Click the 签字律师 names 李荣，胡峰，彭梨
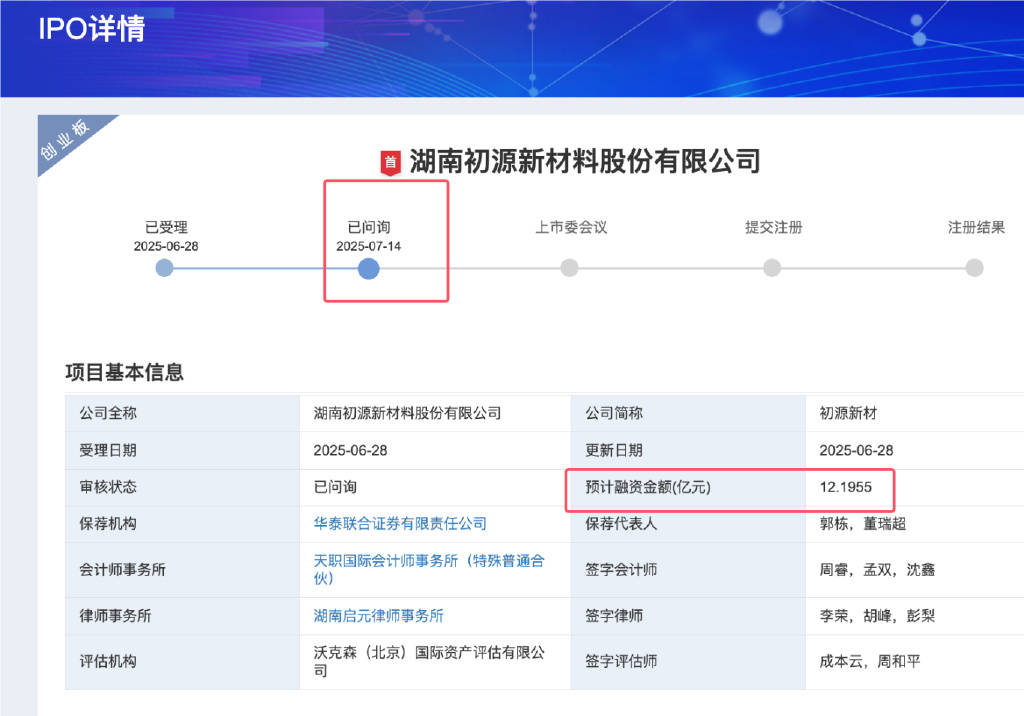This screenshot has width=1024, height=716. (x=877, y=615)
